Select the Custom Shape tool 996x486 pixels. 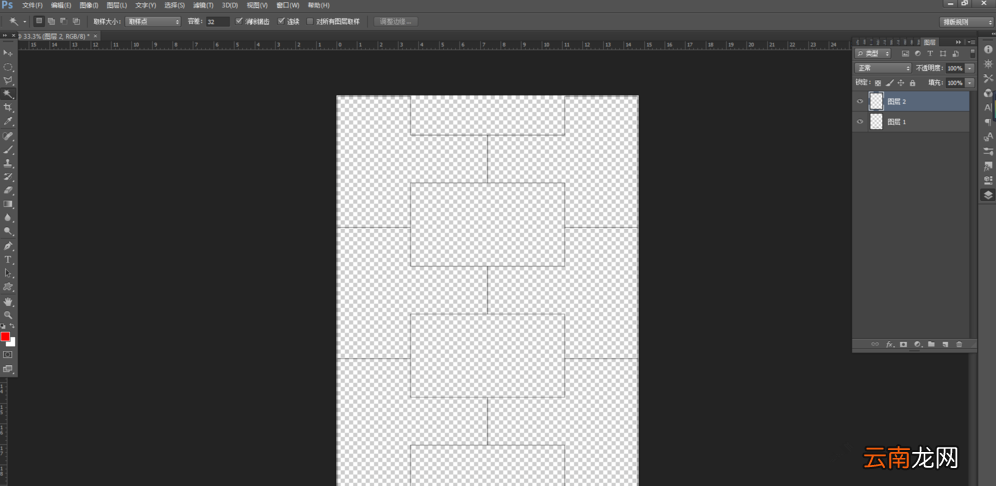(x=8, y=287)
